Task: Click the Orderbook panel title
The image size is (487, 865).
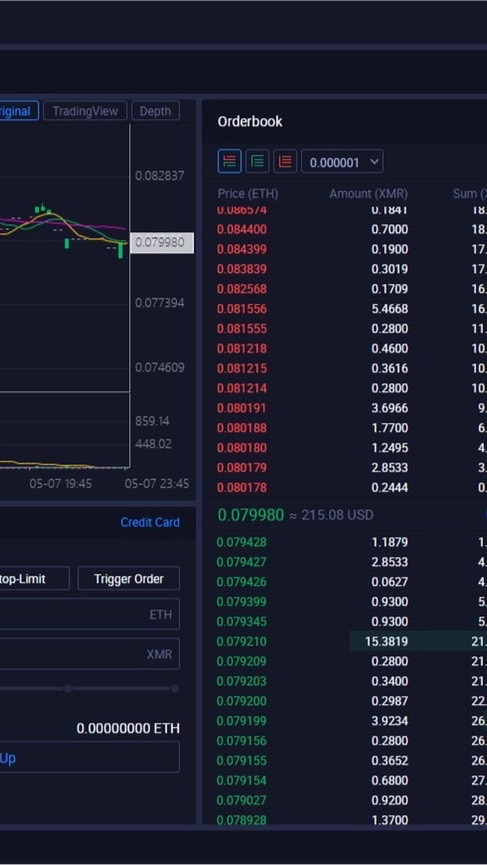Action: coord(250,121)
